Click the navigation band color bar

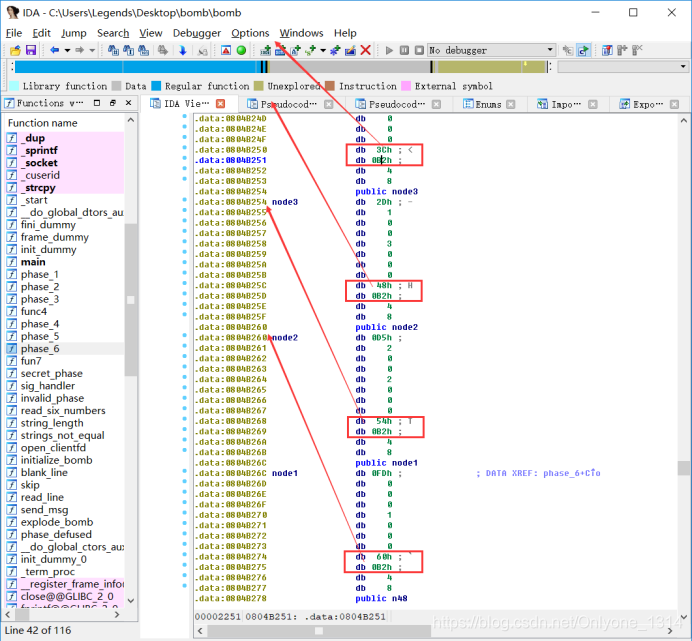(280, 67)
